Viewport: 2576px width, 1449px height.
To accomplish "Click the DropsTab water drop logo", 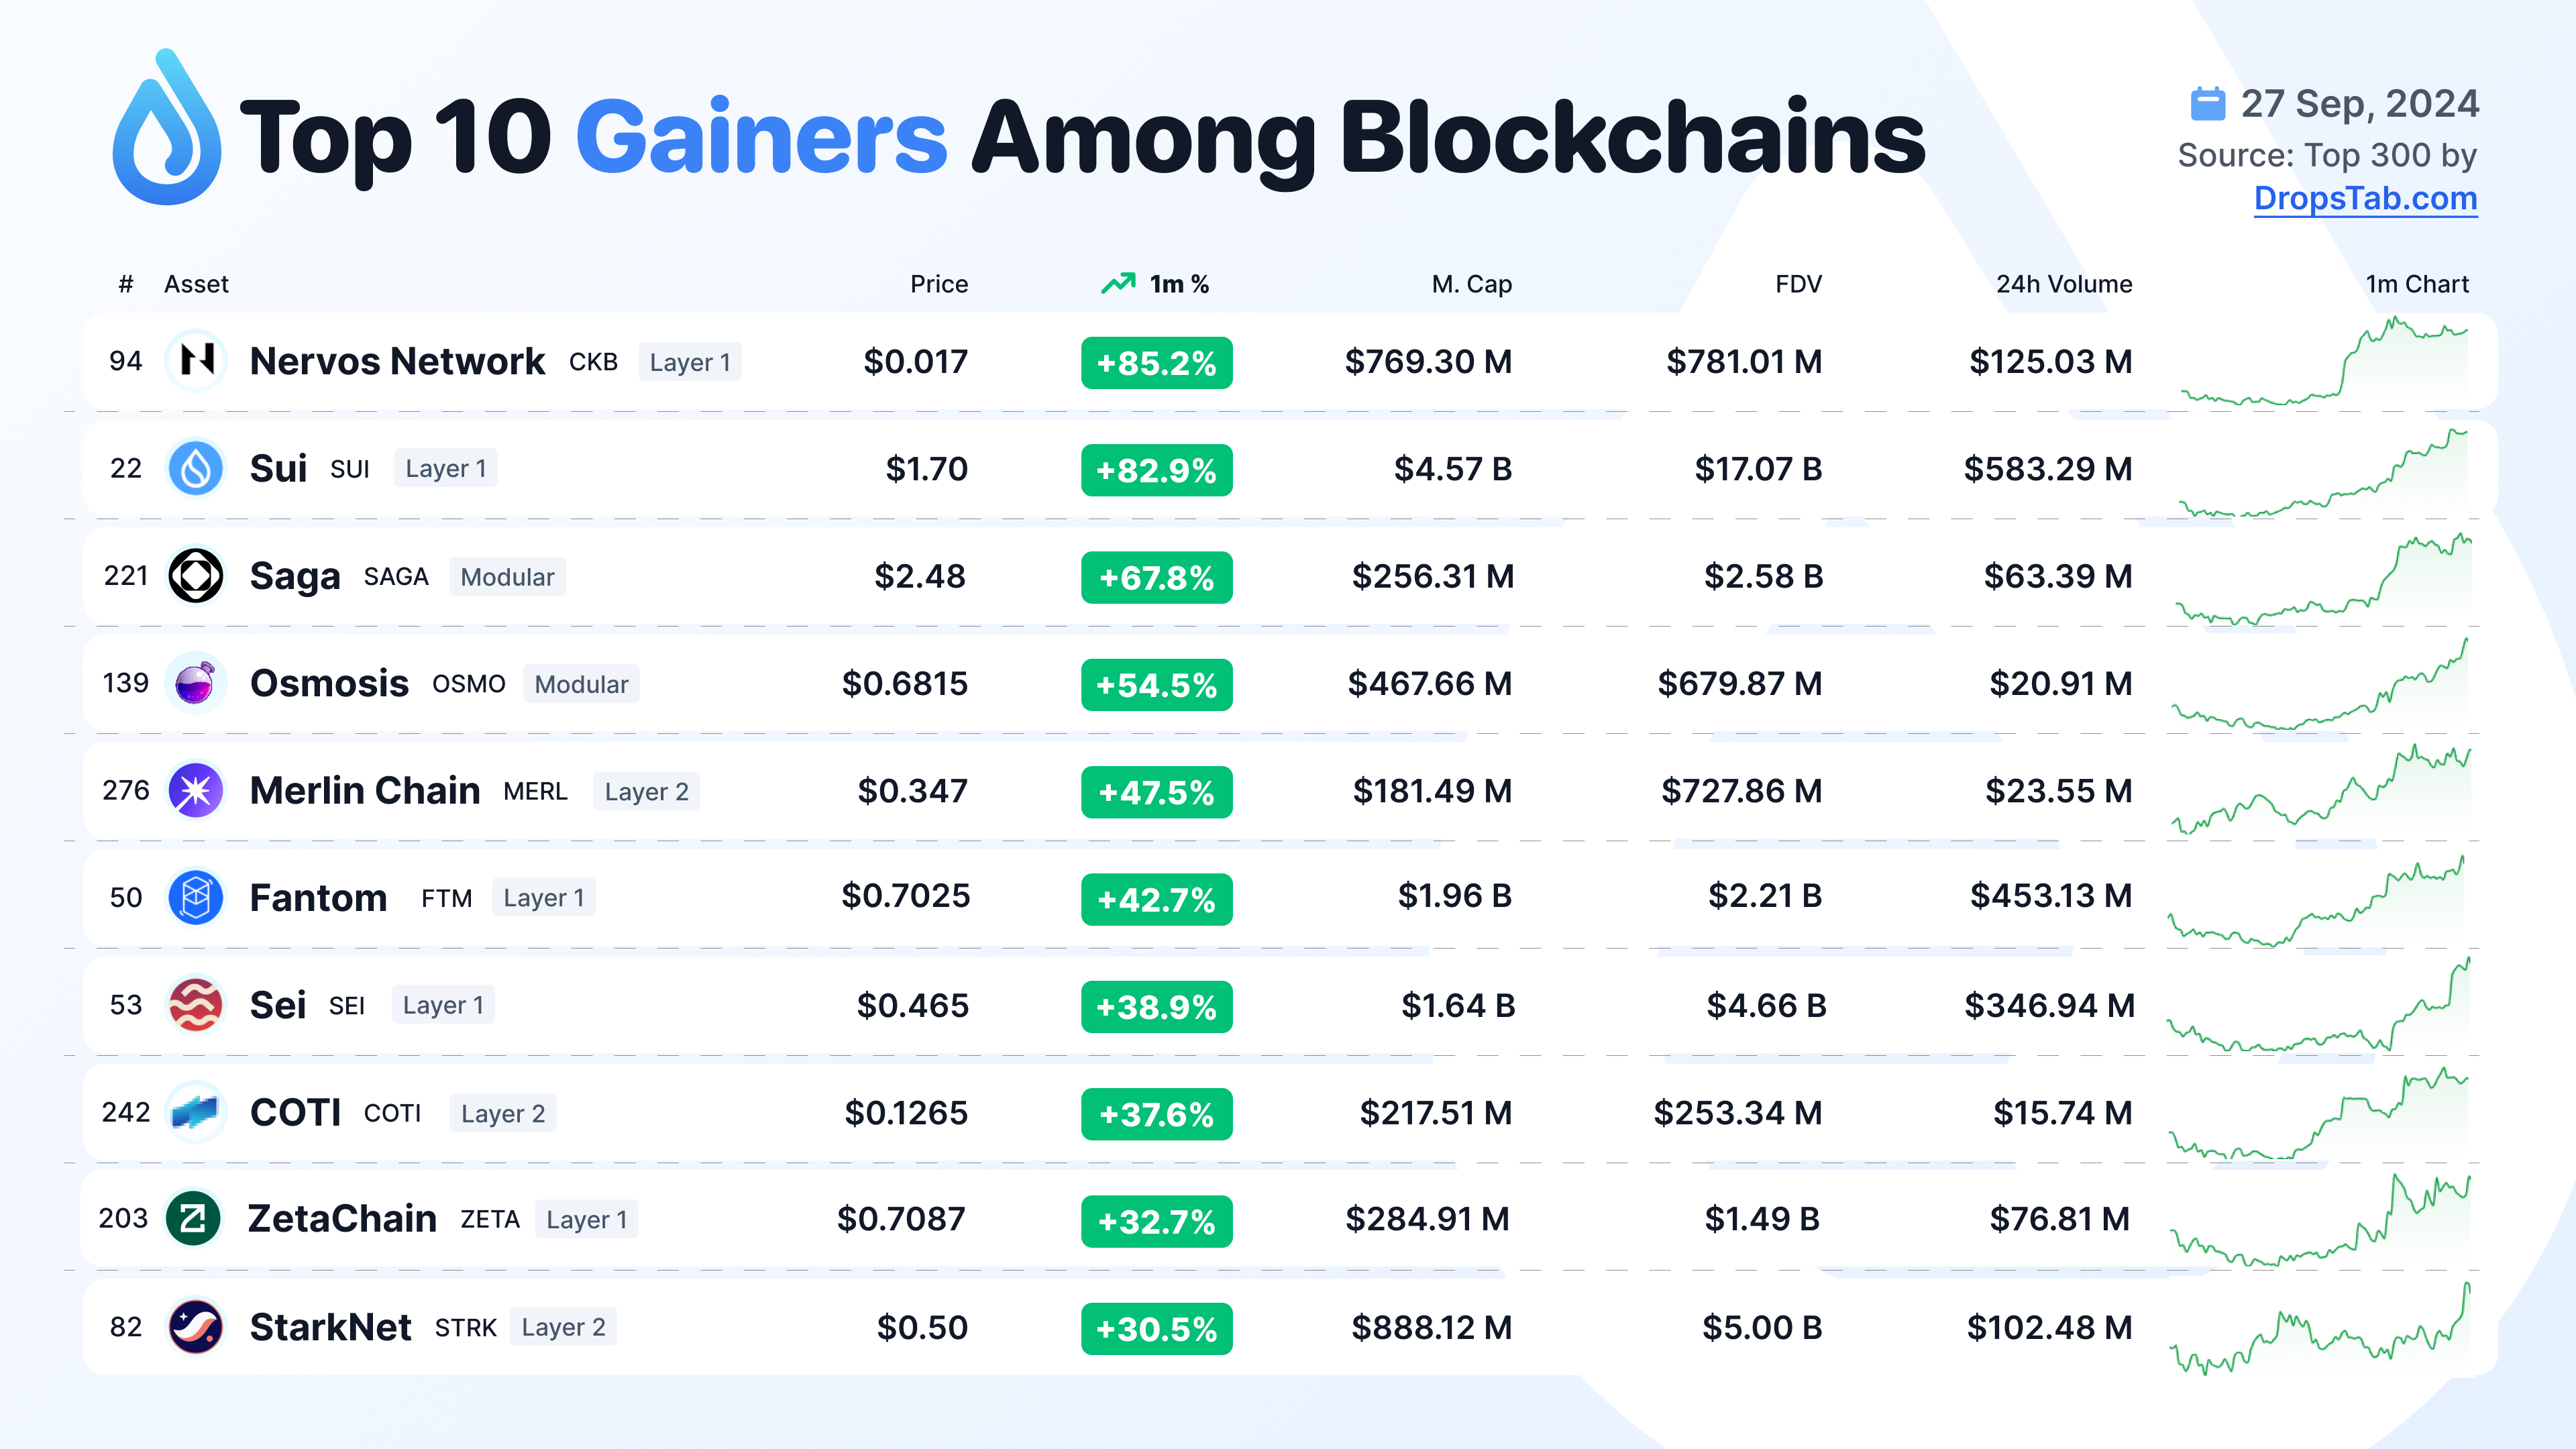I will [x=166, y=130].
